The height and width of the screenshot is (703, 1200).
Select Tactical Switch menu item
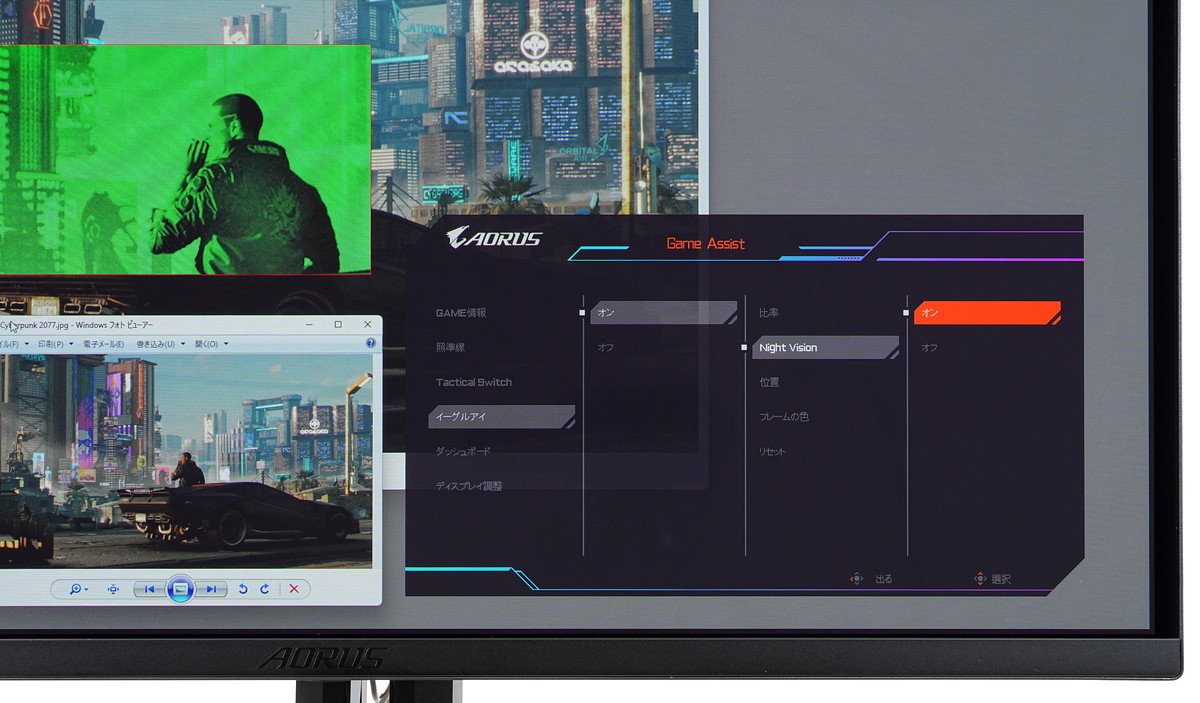tap(474, 382)
